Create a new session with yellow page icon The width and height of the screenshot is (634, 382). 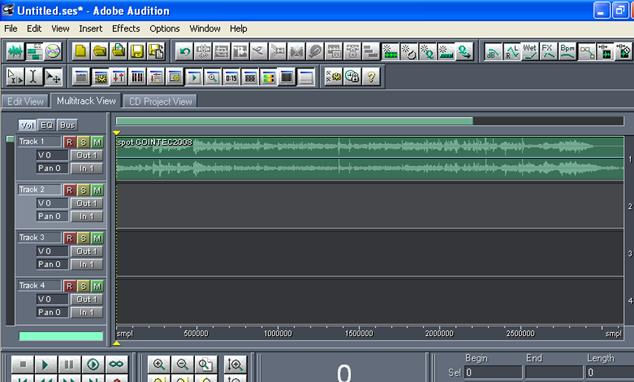pos(81,51)
